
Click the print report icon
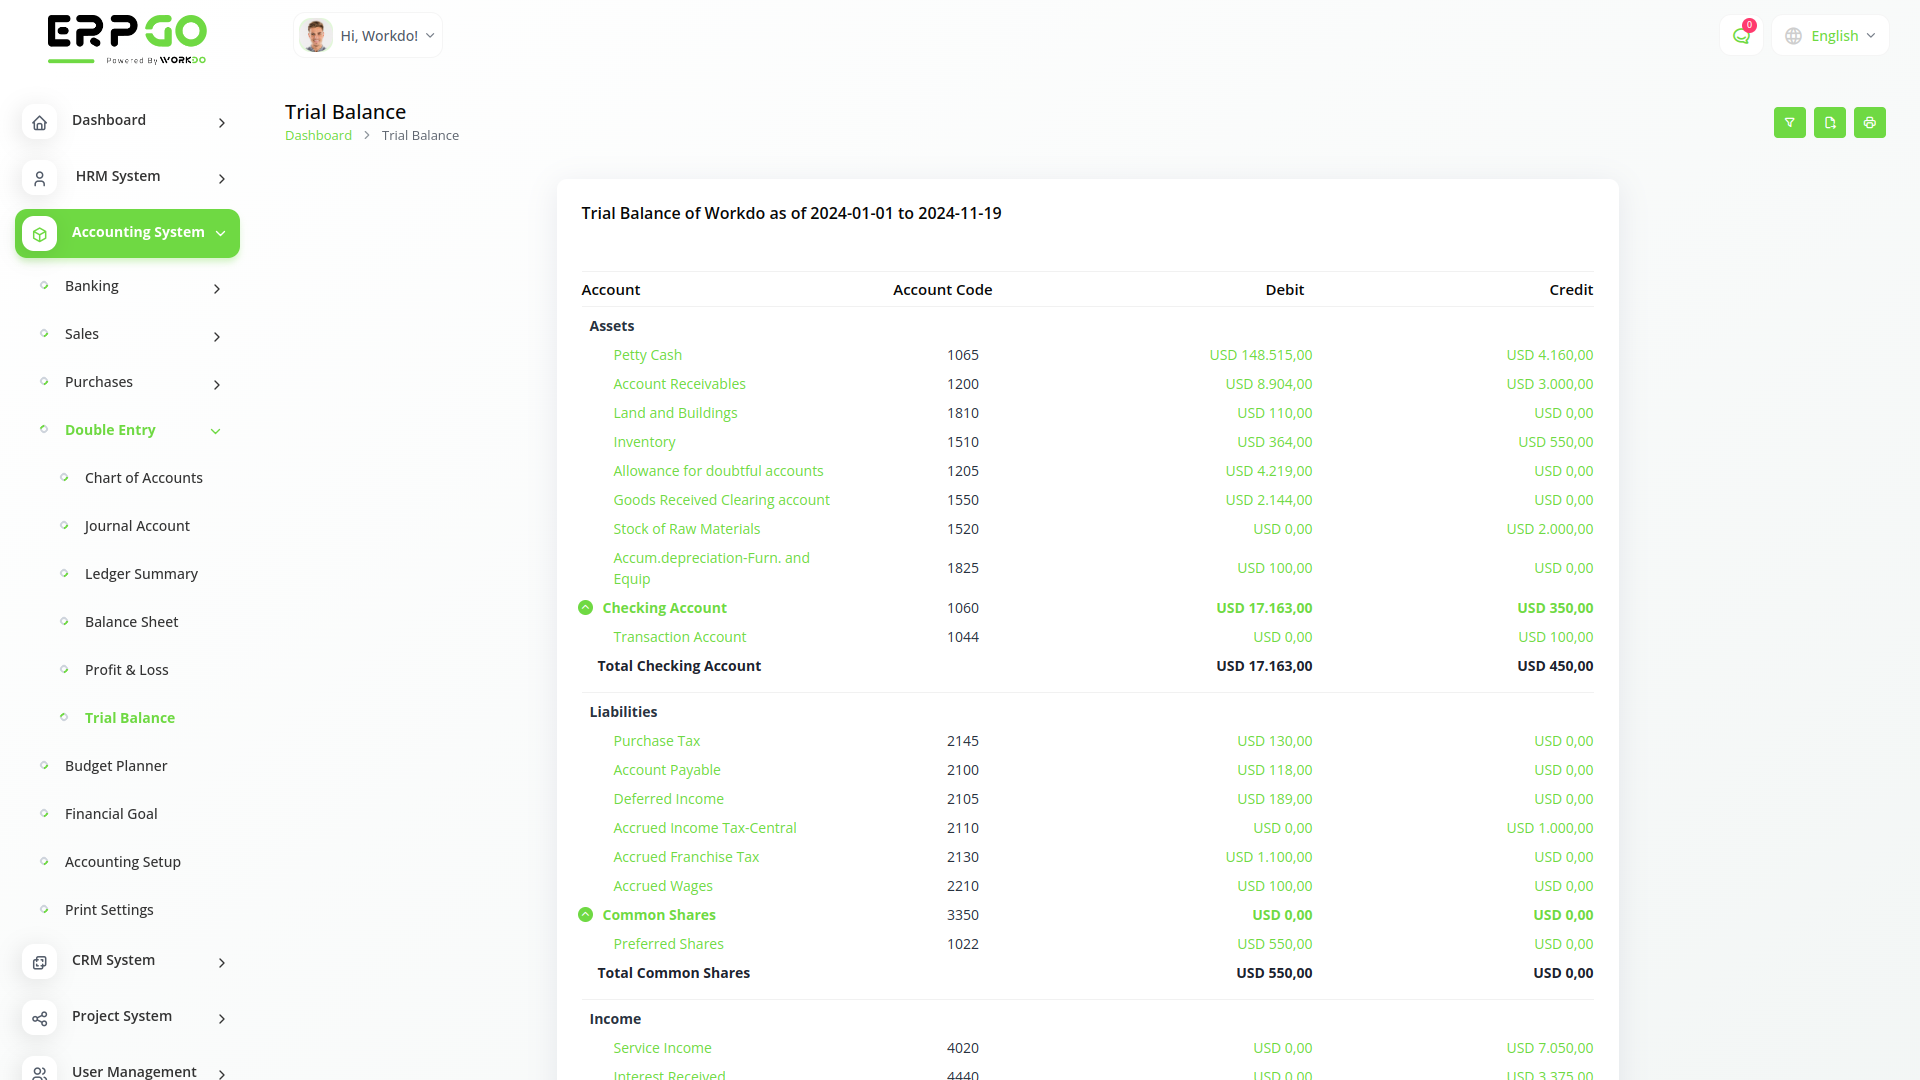tap(1869, 122)
